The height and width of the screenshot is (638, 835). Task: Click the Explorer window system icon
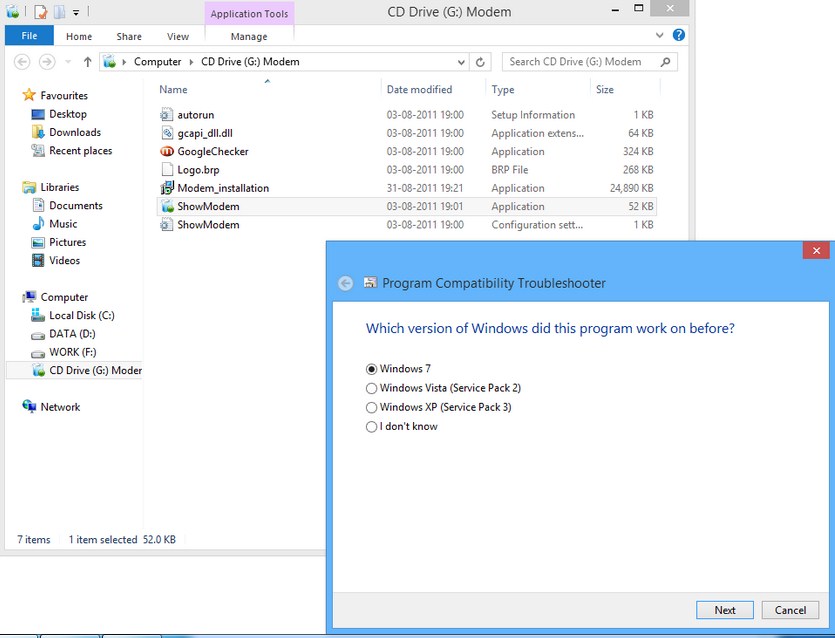tap(13, 11)
